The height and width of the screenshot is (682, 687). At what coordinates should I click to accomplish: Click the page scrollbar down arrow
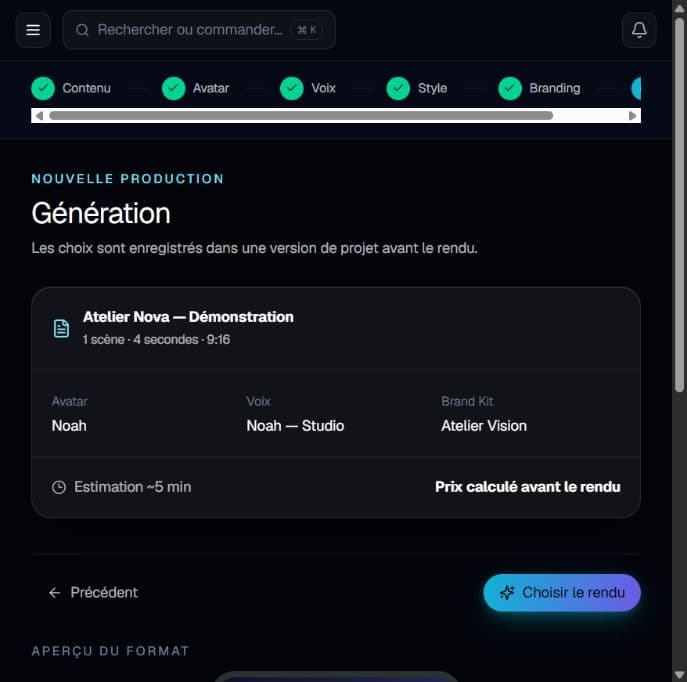tap(680, 674)
